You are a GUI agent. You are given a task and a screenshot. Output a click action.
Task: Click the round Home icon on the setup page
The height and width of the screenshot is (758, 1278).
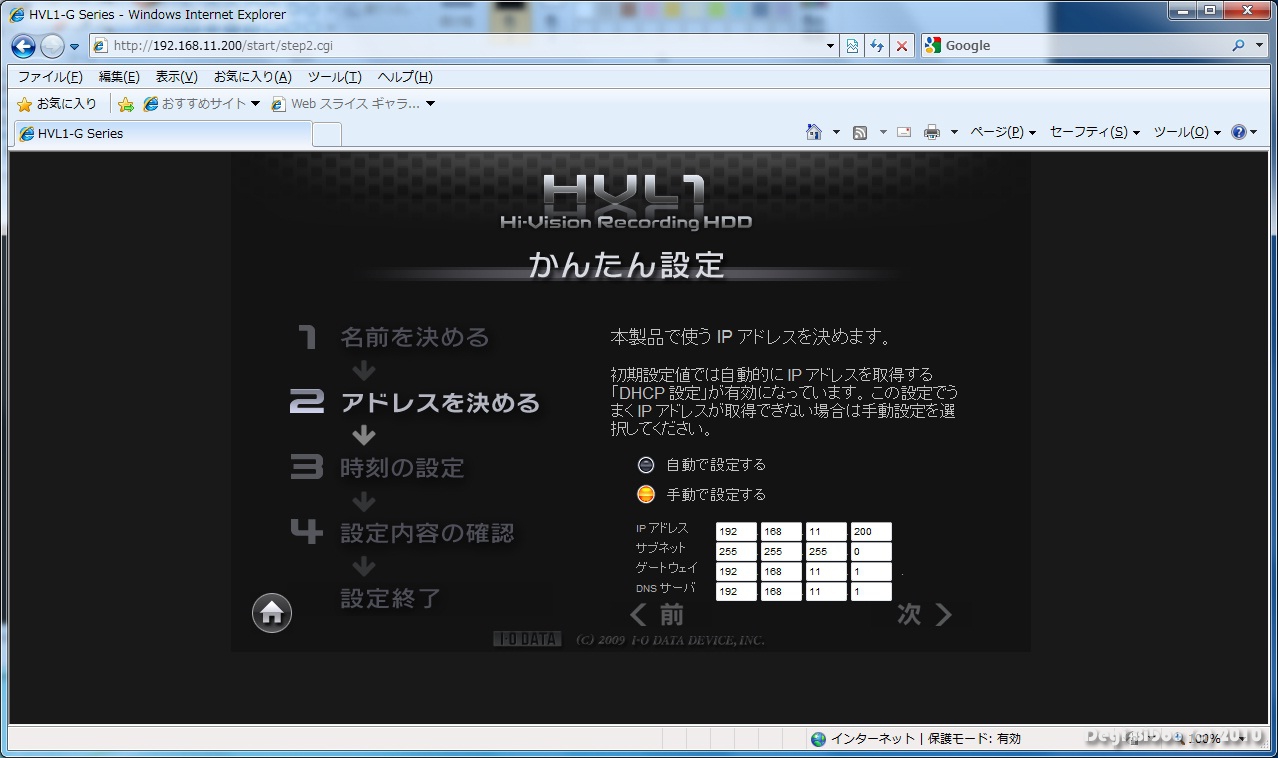(272, 613)
